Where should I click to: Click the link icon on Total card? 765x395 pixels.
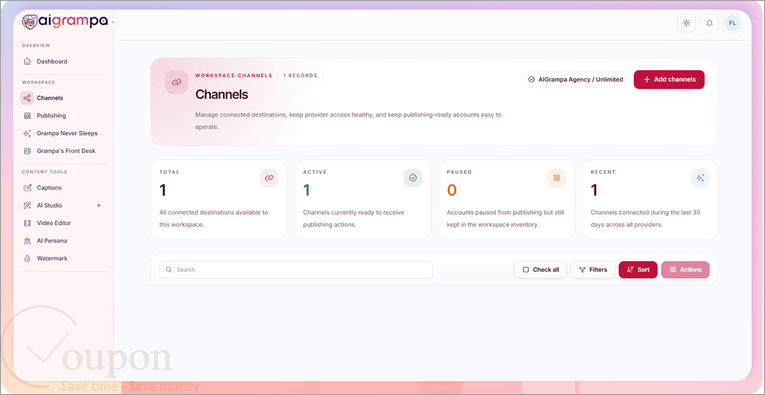coord(269,178)
